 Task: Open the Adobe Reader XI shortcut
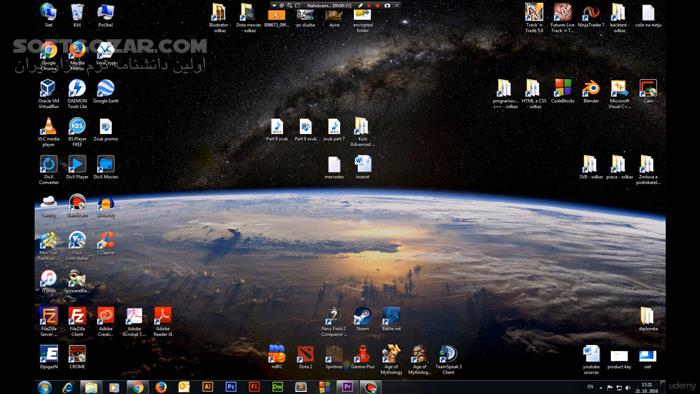click(x=163, y=321)
